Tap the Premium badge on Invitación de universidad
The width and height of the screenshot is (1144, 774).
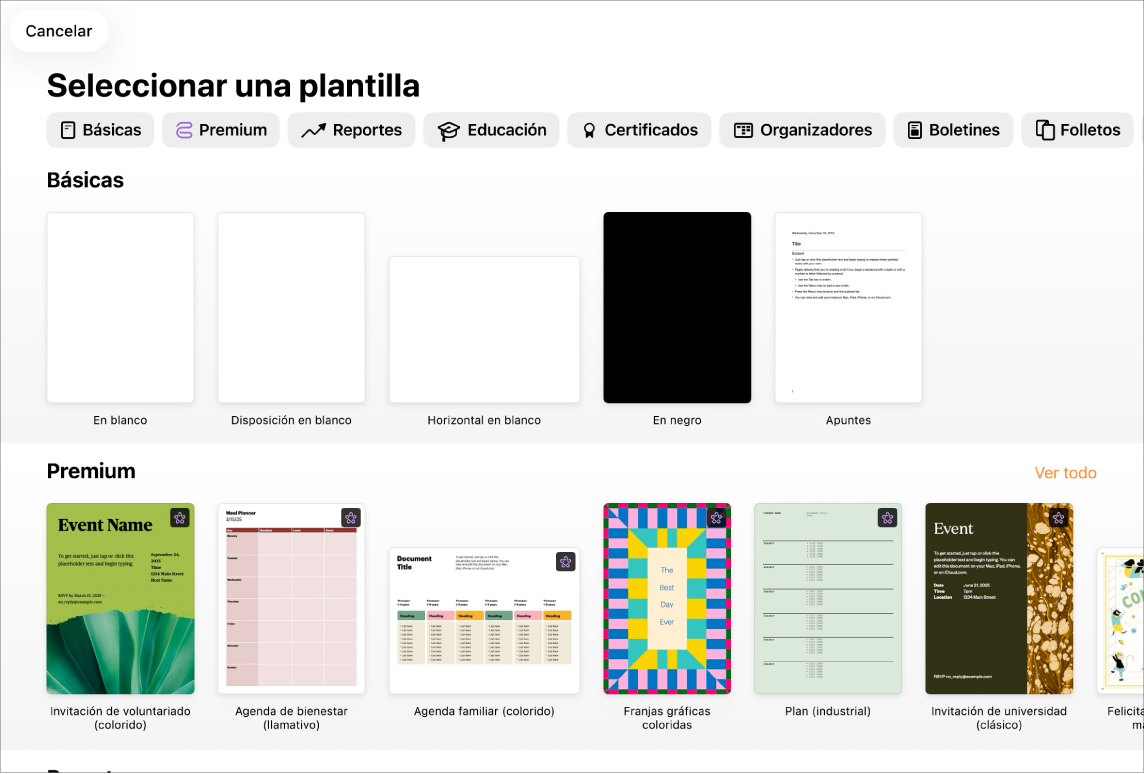click(1058, 519)
